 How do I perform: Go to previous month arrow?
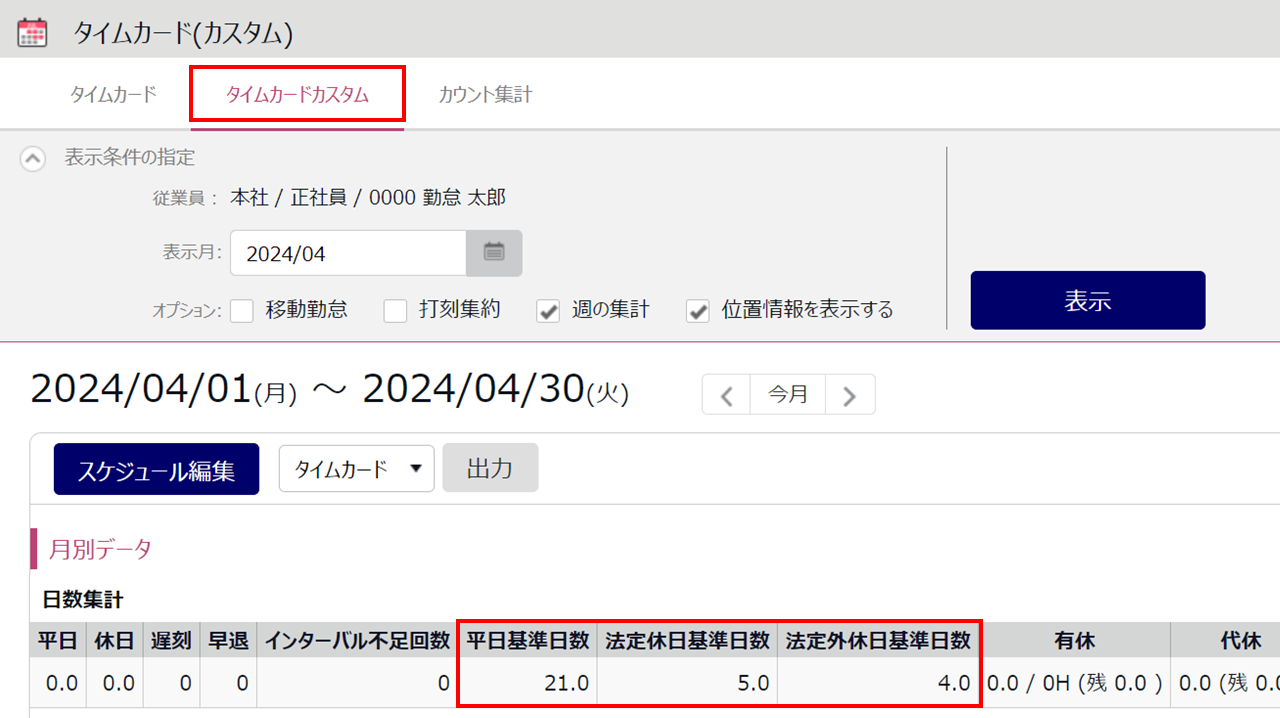coord(727,395)
